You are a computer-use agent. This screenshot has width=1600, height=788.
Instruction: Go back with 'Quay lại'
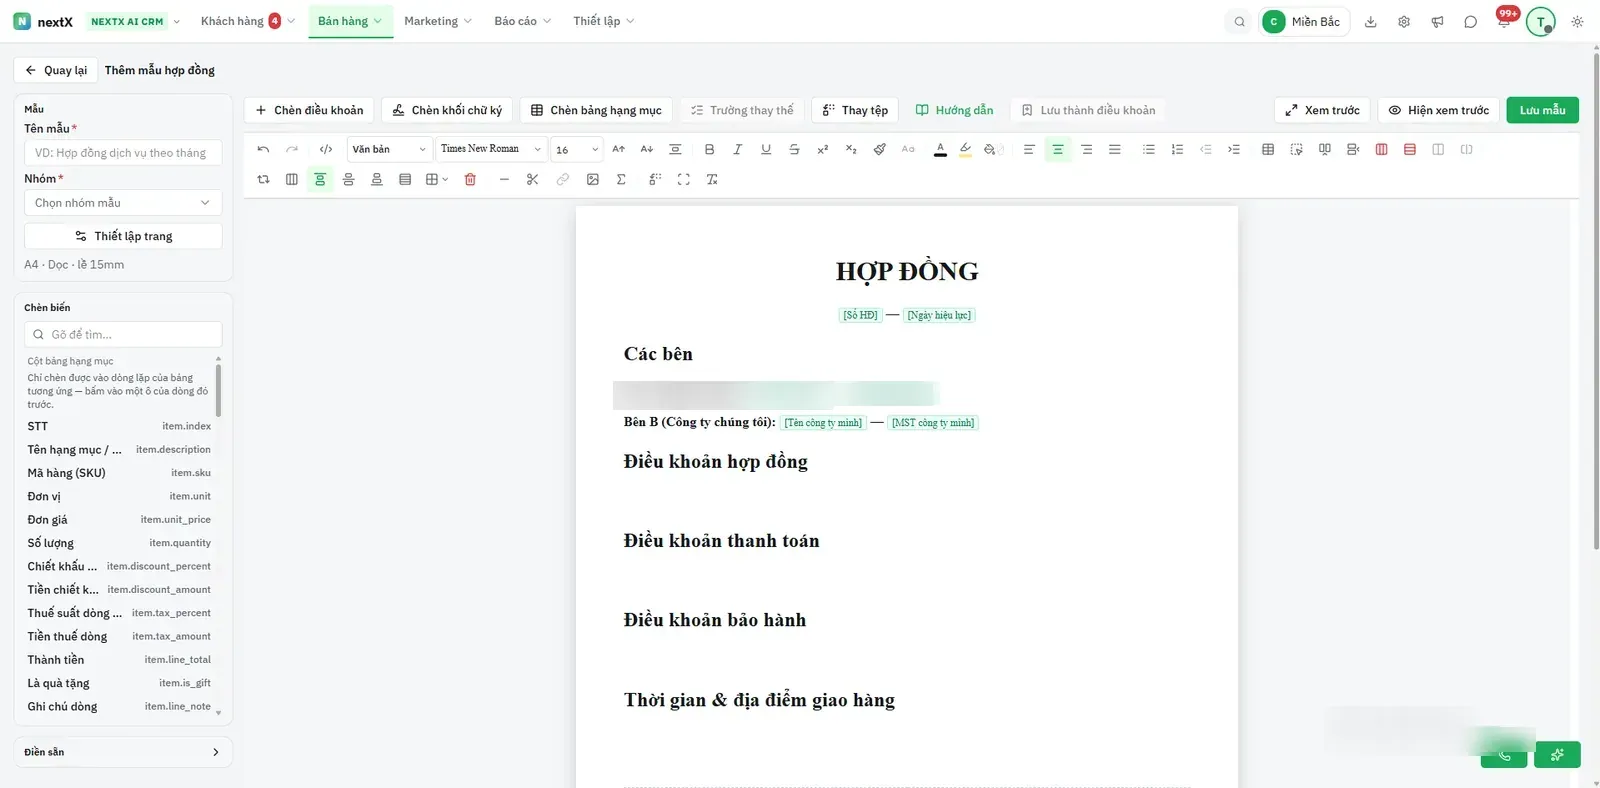point(56,70)
